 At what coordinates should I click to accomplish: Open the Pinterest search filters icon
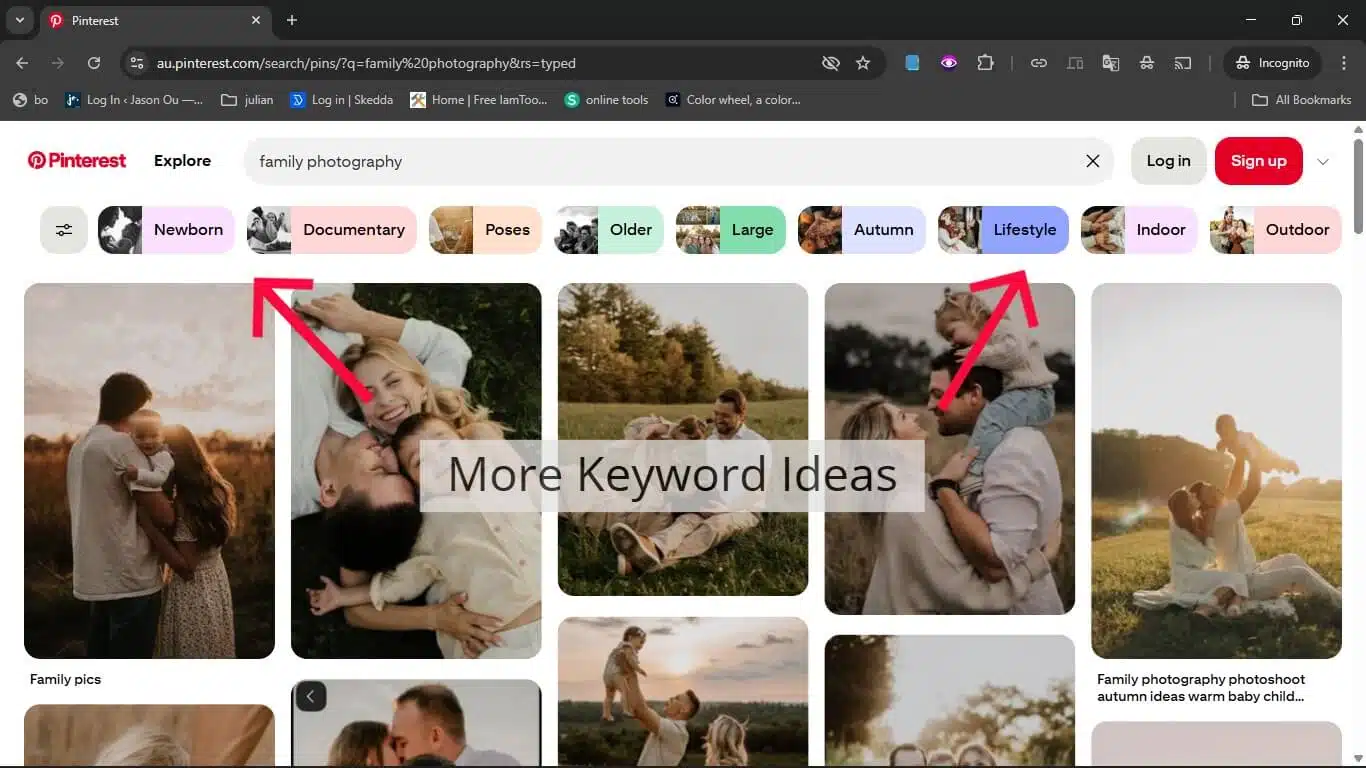(64, 230)
